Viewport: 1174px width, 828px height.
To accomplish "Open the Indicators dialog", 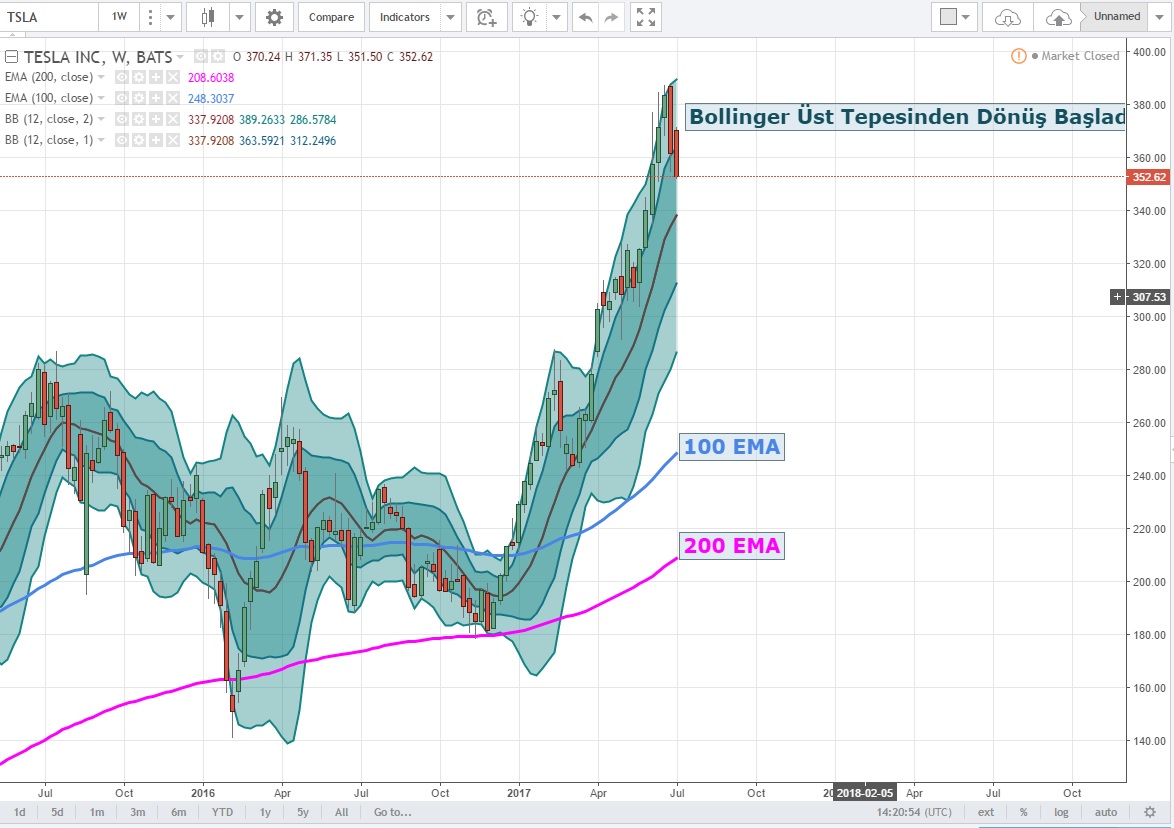I will (404, 17).
